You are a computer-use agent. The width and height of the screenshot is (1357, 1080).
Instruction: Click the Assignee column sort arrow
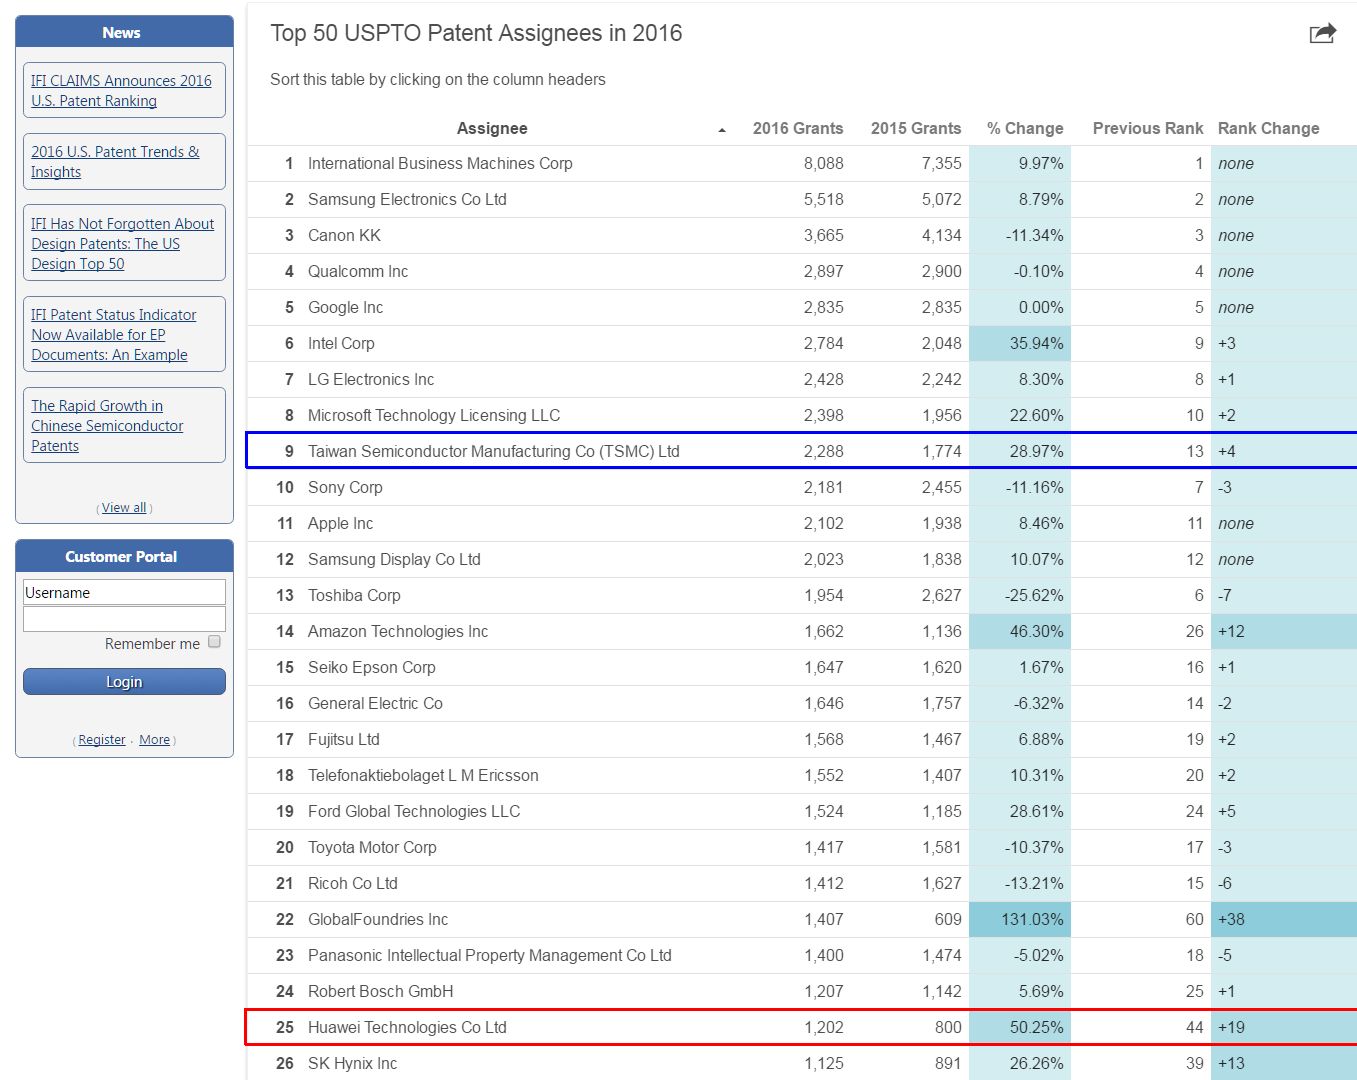click(722, 130)
